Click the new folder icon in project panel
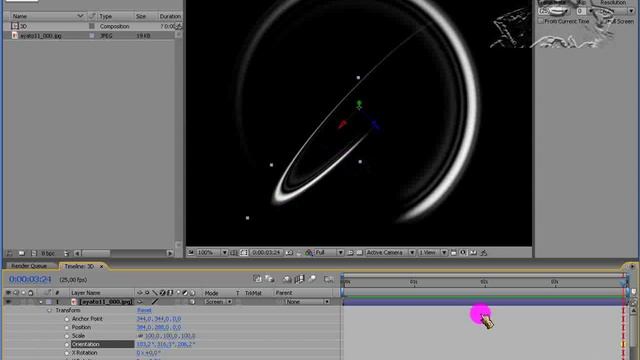The width and height of the screenshot is (640, 360). point(22,253)
